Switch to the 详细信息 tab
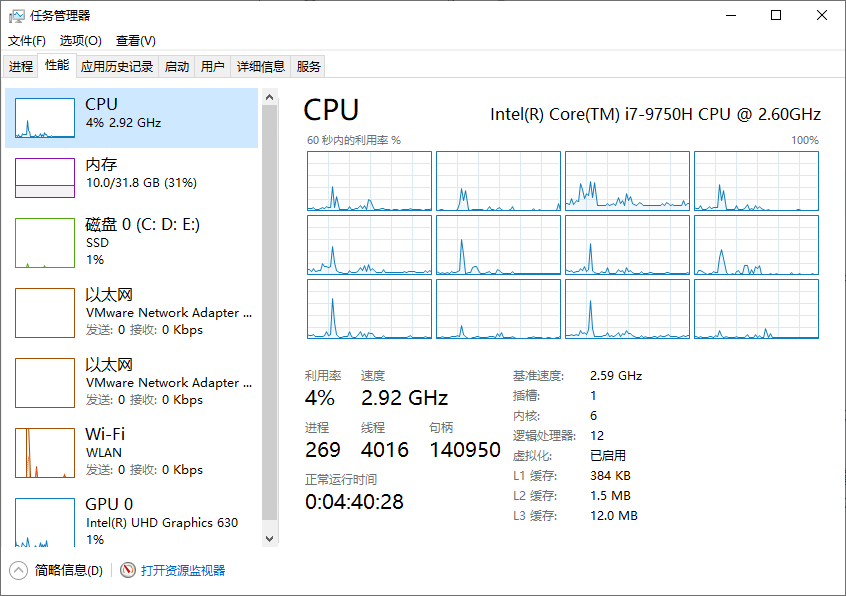846x596 pixels. click(261, 66)
